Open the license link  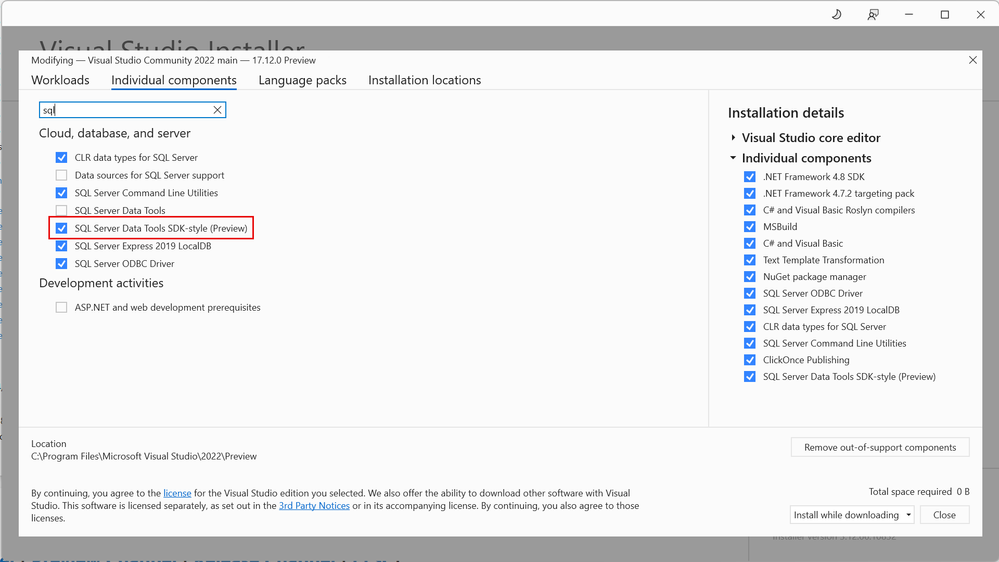point(177,493)
